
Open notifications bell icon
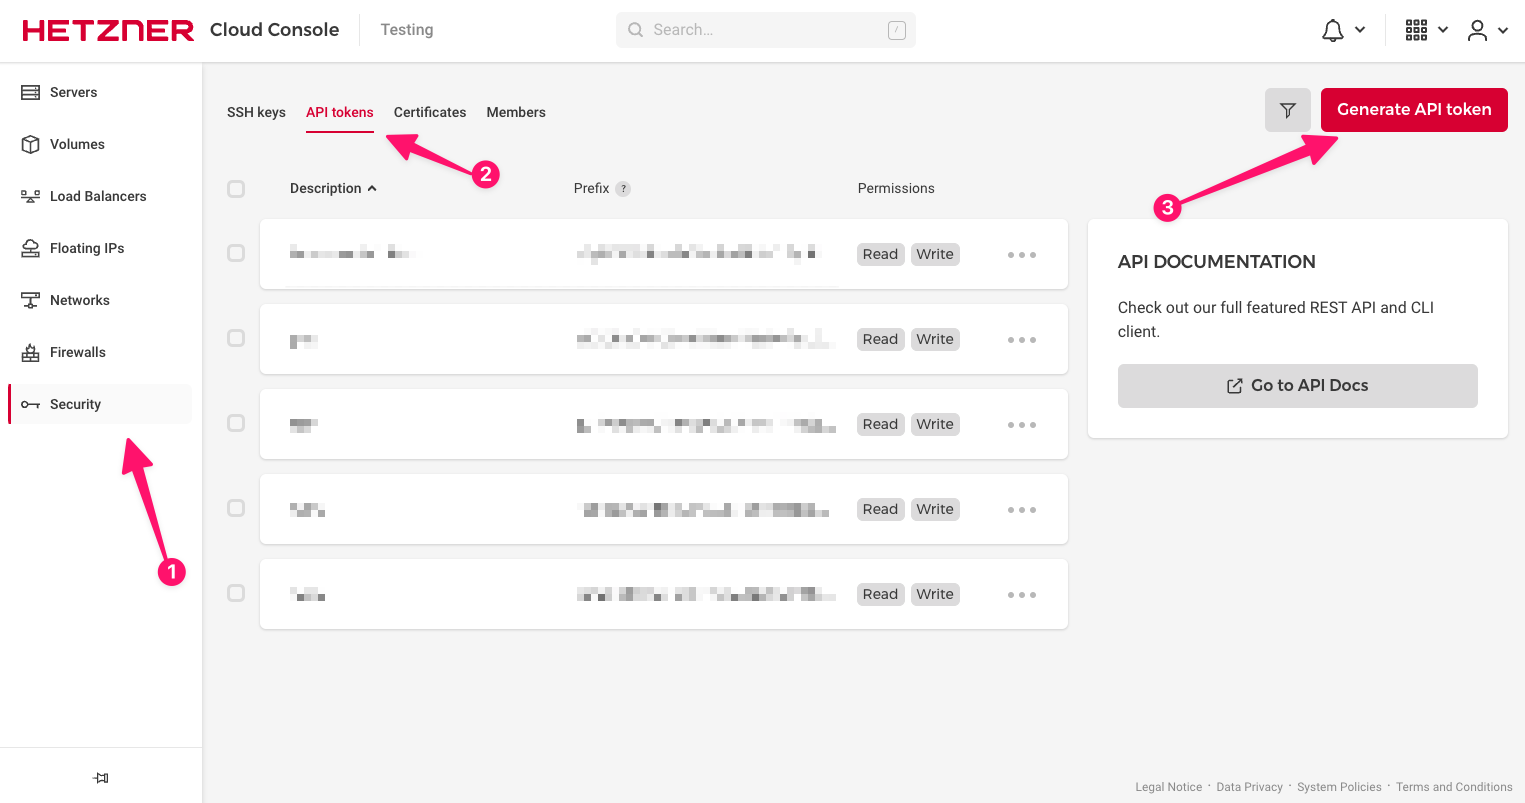(x=1332, y=30)
